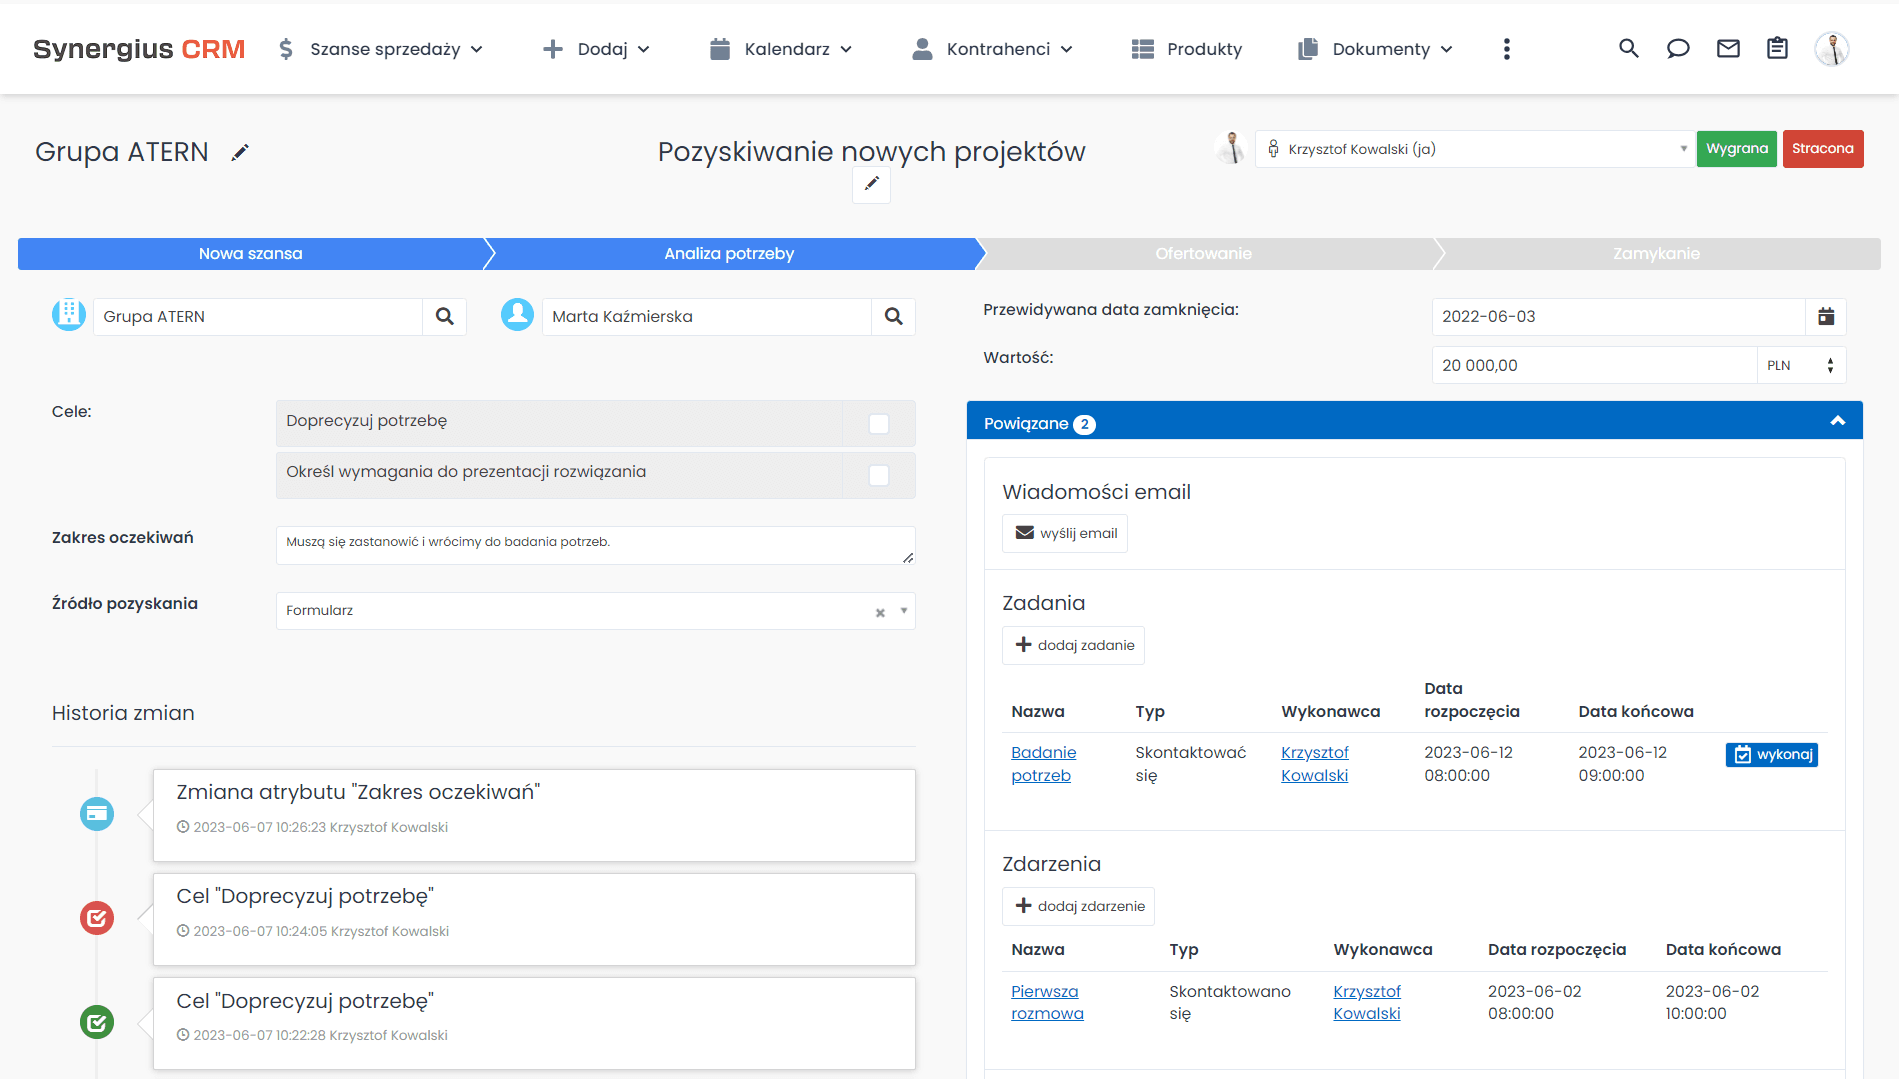Collapse the Powiązane panel
The width and height of the screenshot is (1899, 1079).
1837,422
